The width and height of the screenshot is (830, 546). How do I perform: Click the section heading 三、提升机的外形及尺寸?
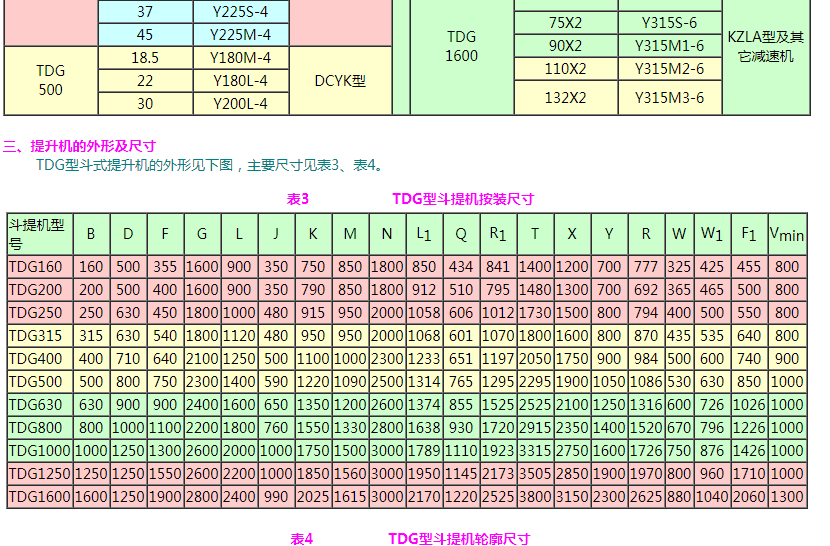click(x=80, y=146)
